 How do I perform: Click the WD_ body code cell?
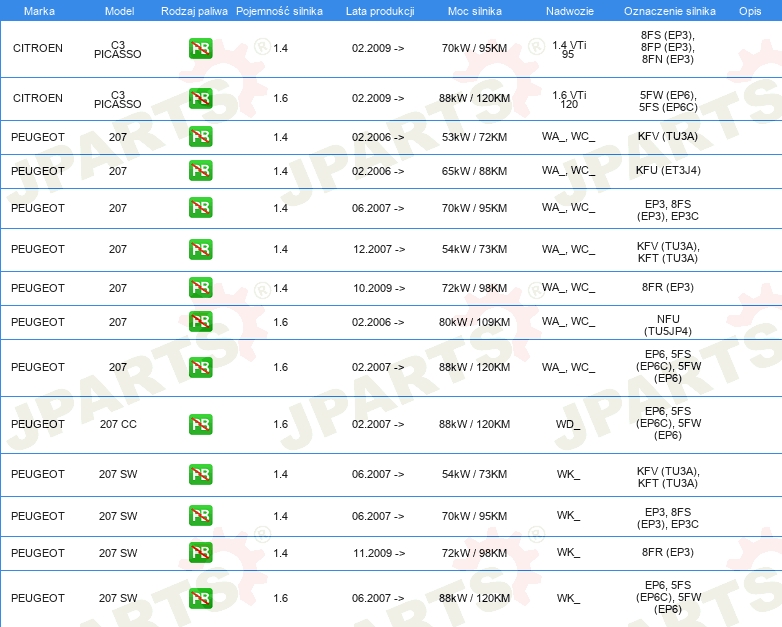click(x=568, y=424)
